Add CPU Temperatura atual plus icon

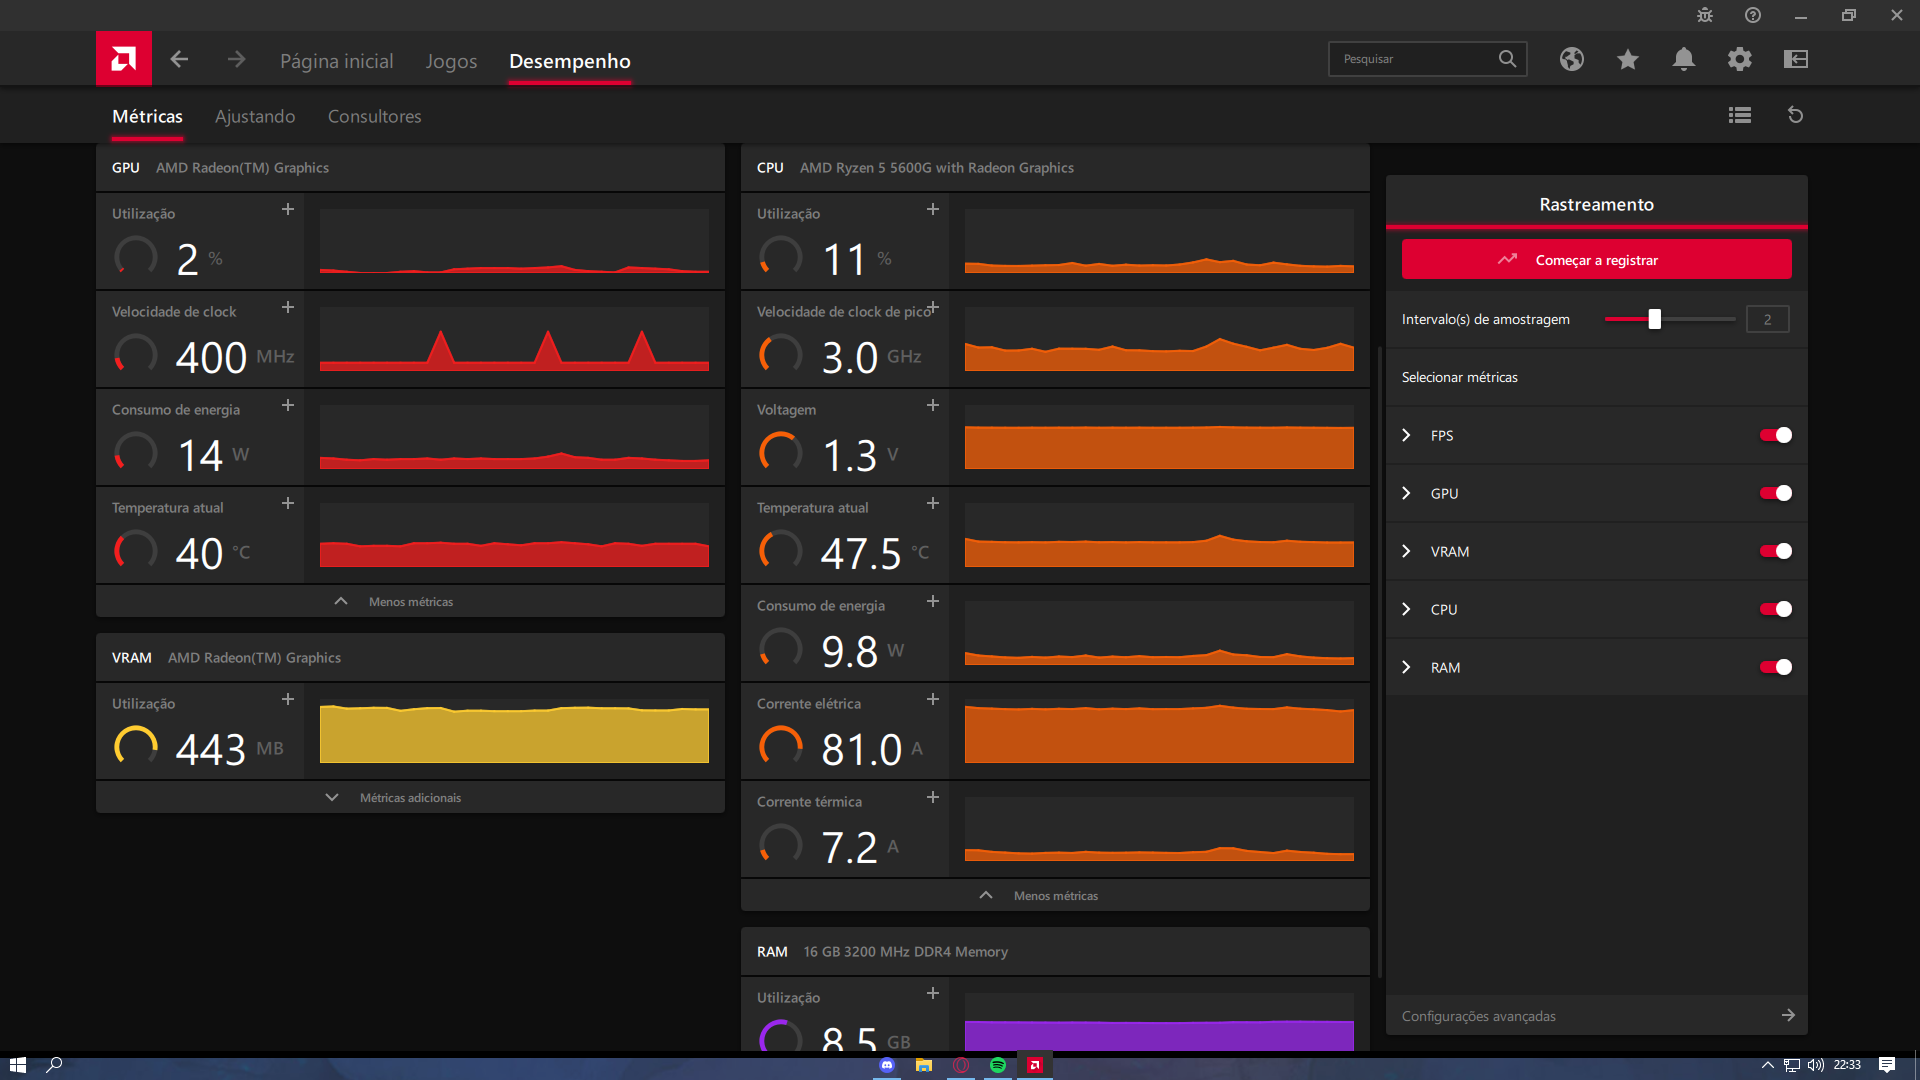(x=933, y=503)
